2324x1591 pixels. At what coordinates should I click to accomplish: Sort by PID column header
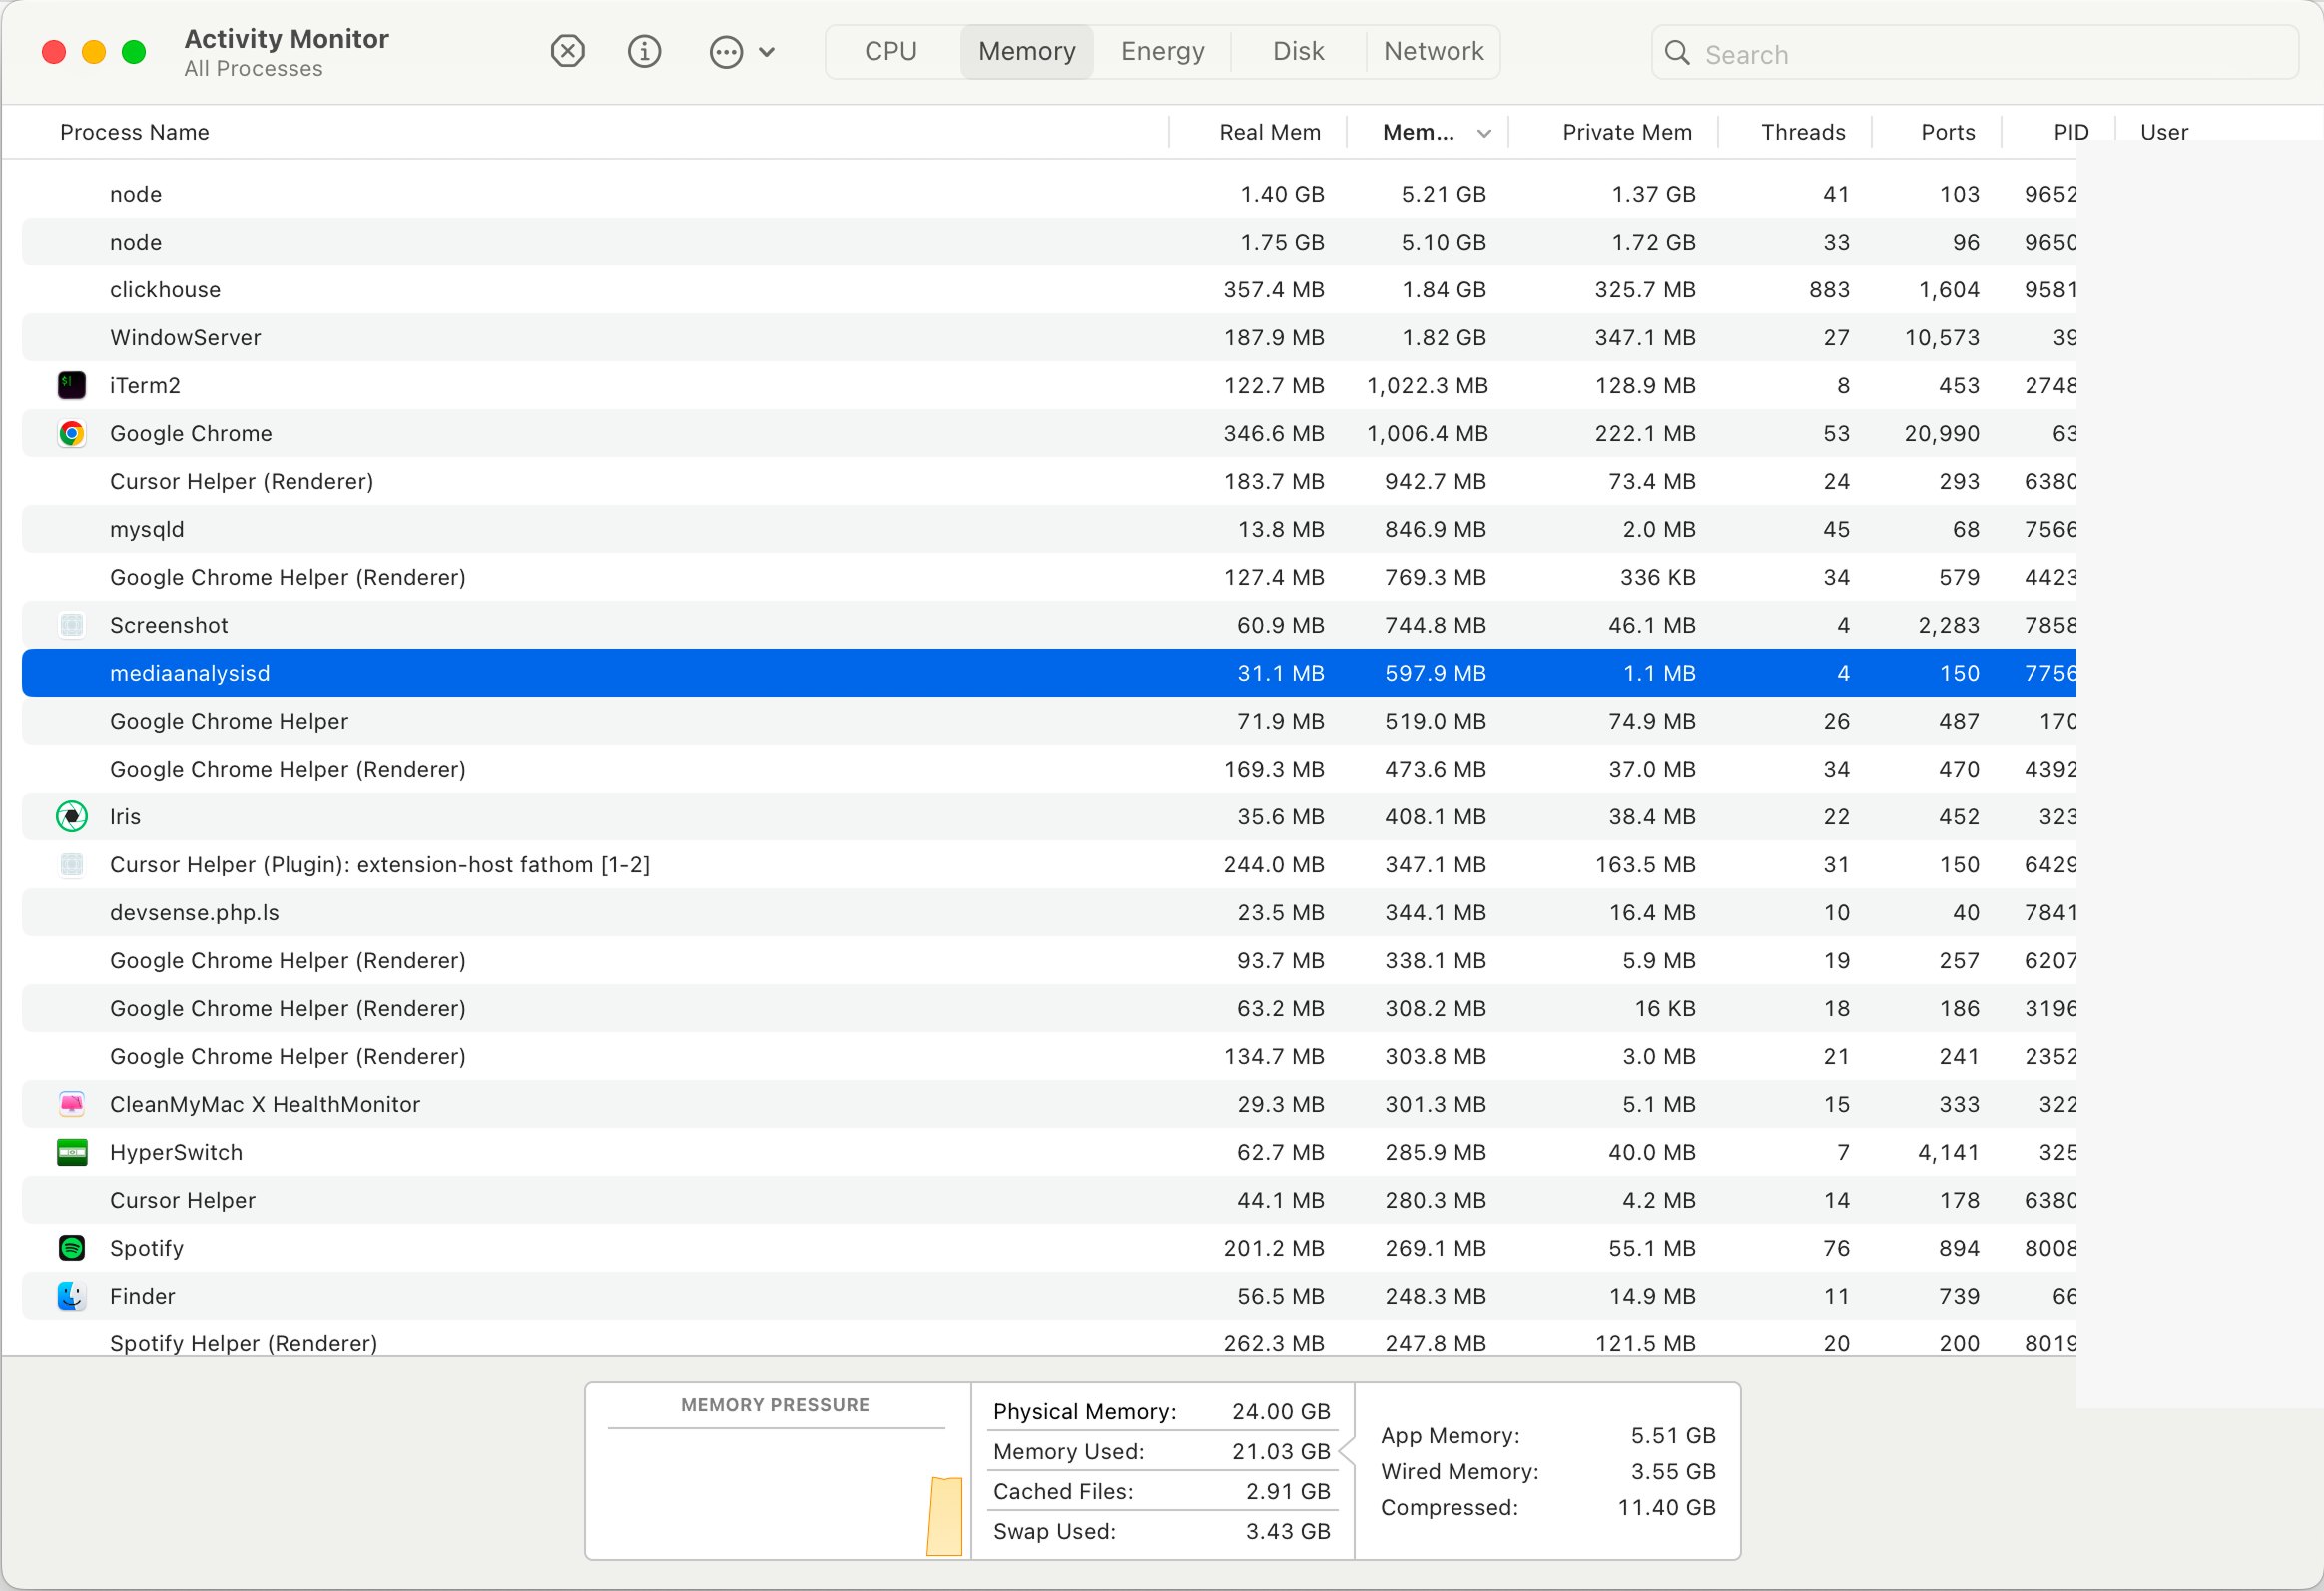tap(2070, 132)
